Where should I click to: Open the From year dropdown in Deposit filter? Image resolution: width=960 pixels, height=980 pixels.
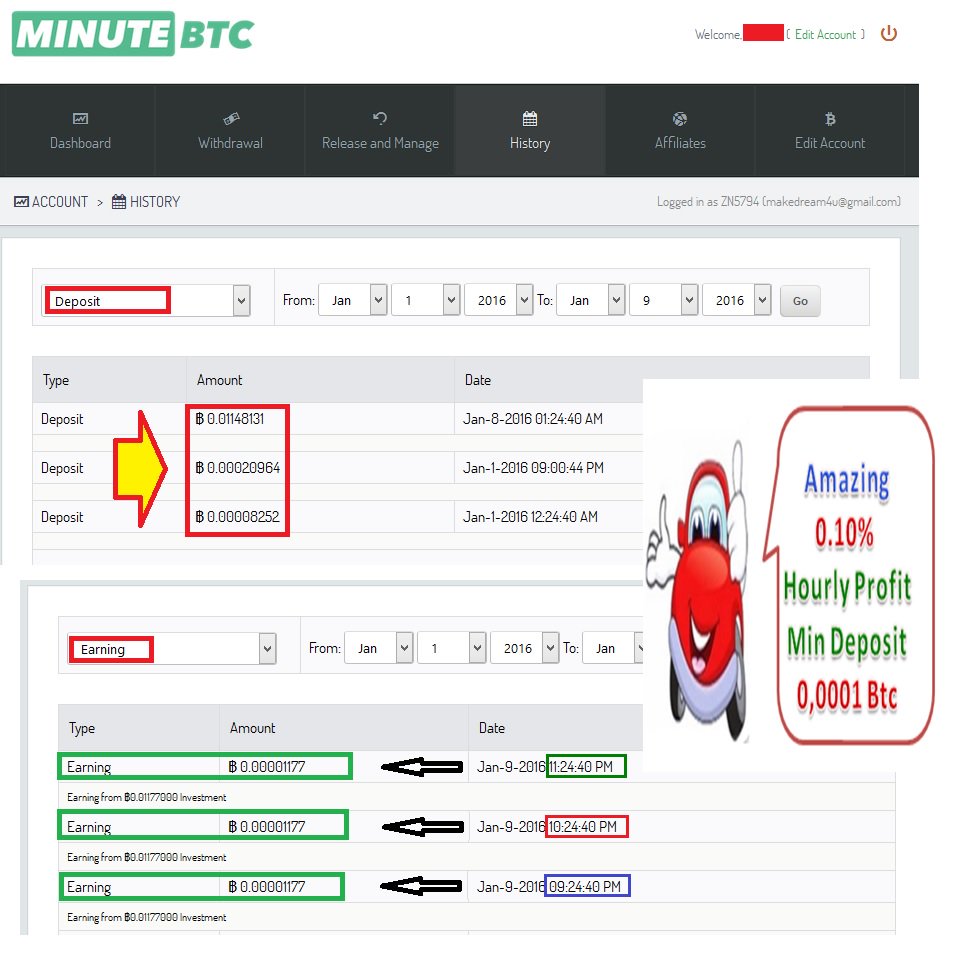[499, 300]
